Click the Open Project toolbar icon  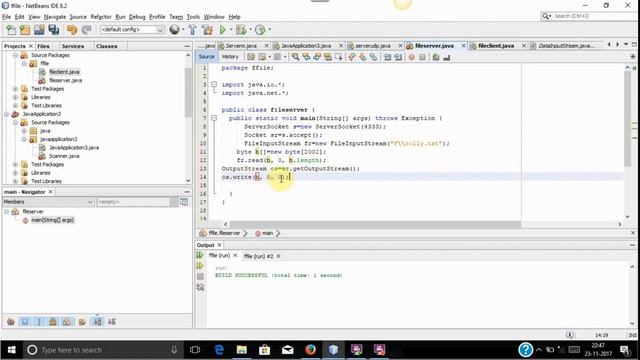[39, 30]
